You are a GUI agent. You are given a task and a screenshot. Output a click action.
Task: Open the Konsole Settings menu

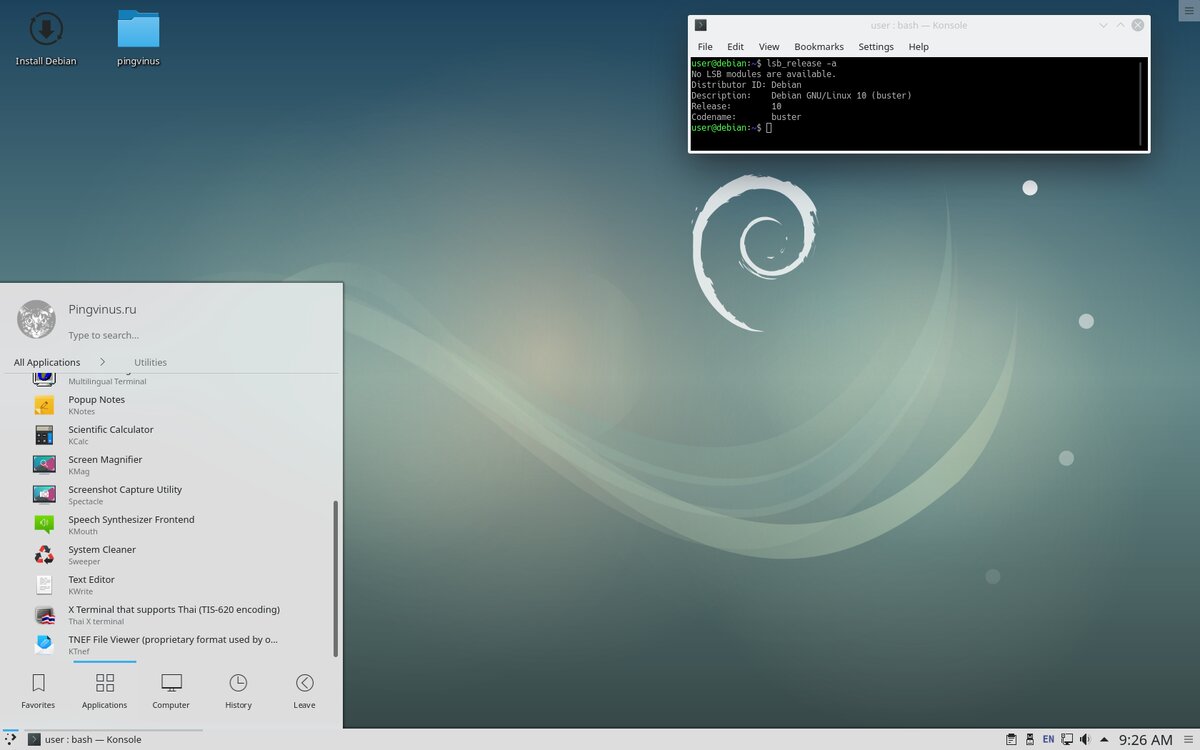(876, 46)
